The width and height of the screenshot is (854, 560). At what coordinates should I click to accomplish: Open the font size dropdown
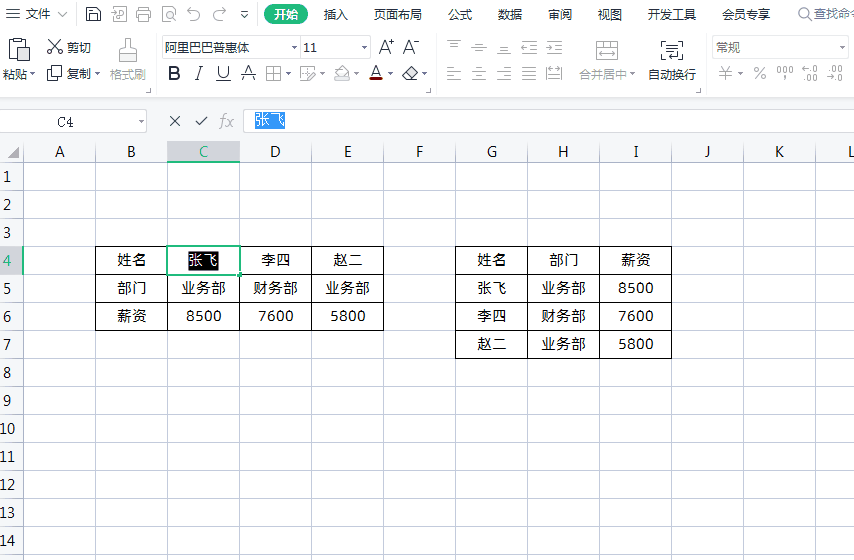point(364,48)
